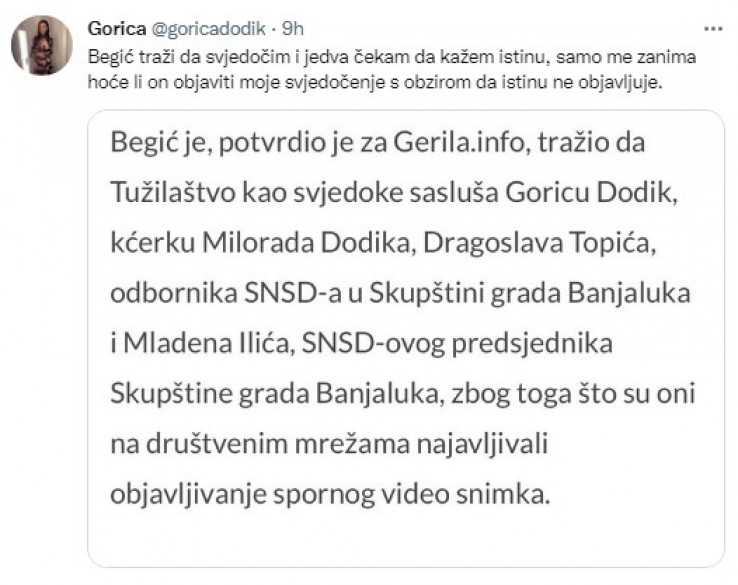Open the three-dot more options menu
The height and width of the screenshot is (585, 738).
point(713,29)
